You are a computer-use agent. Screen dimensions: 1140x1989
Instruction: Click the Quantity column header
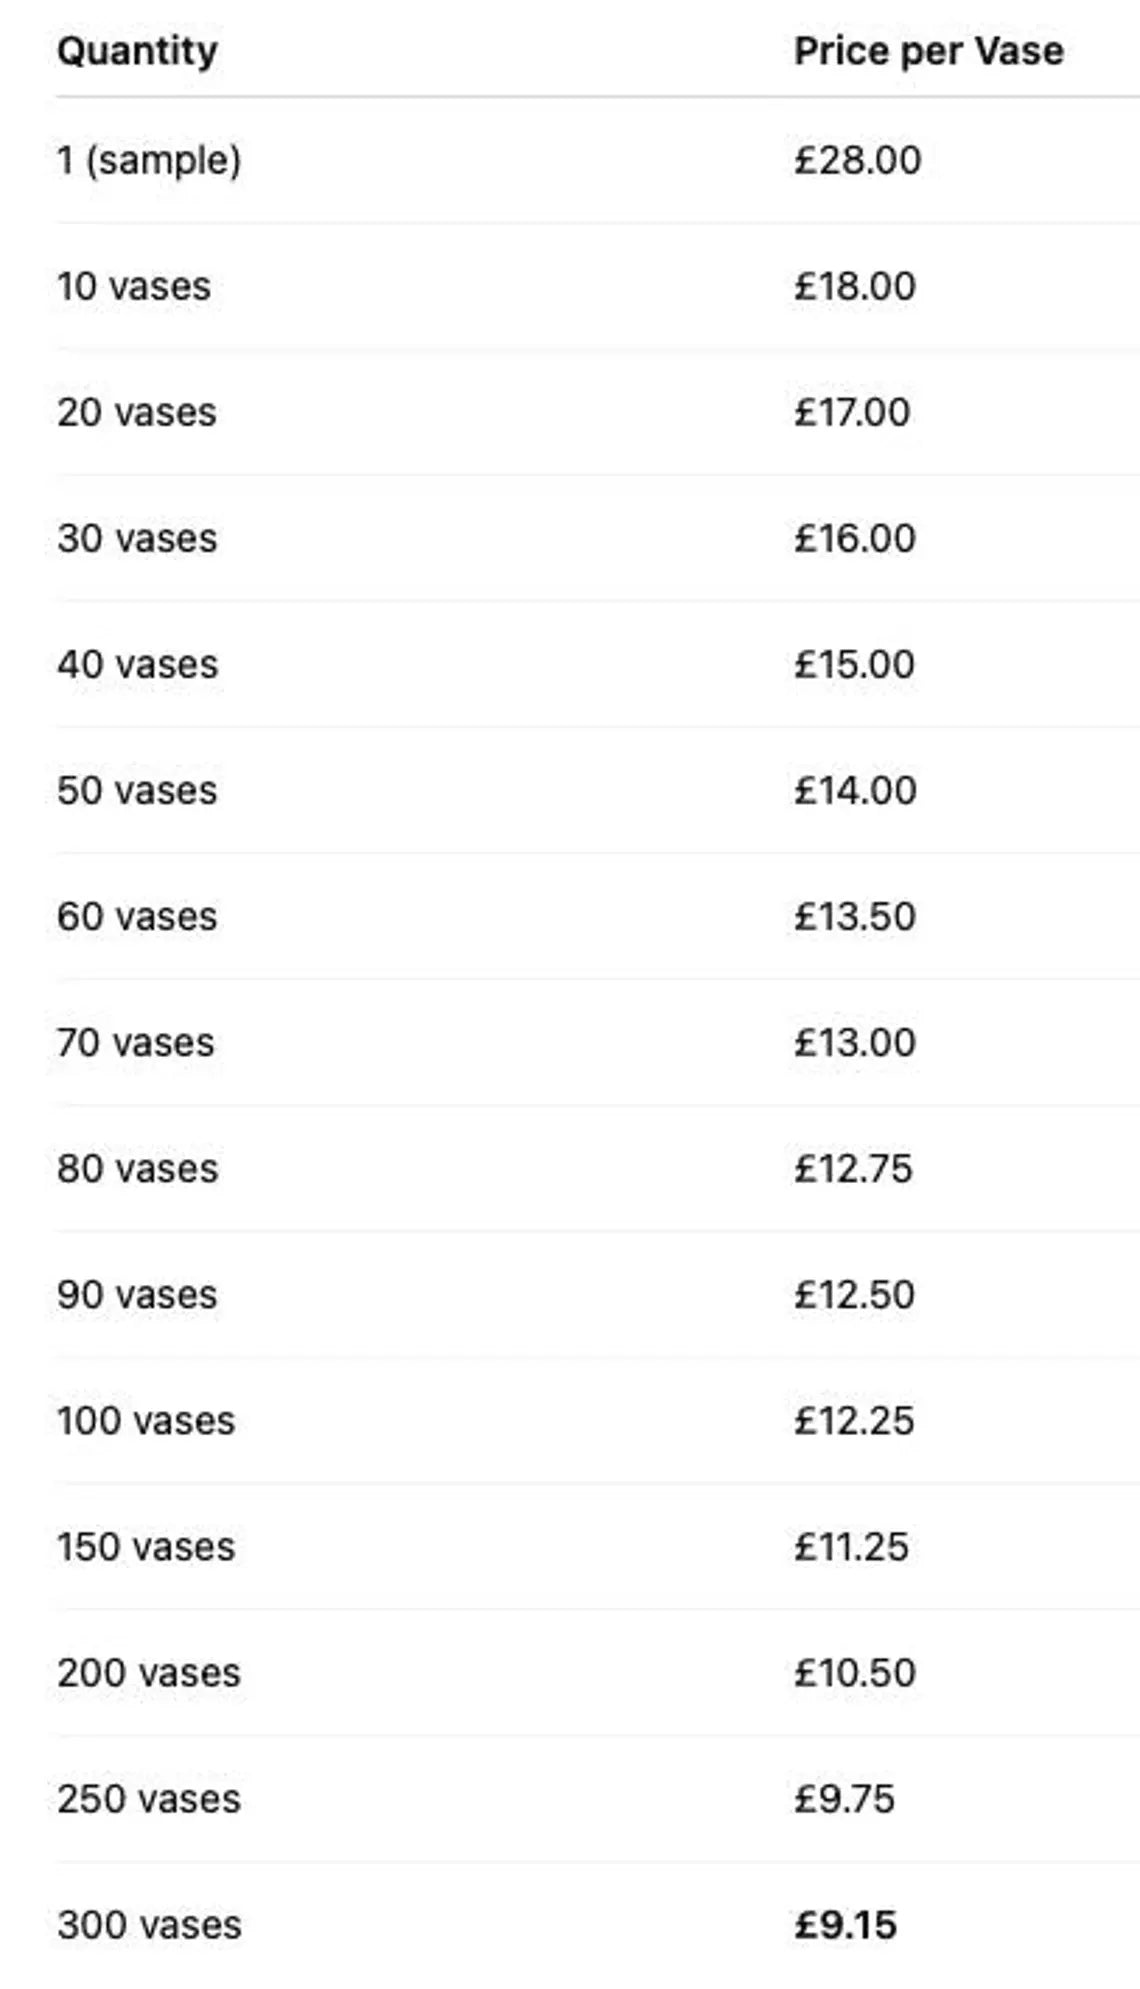[x=137, y=51]
